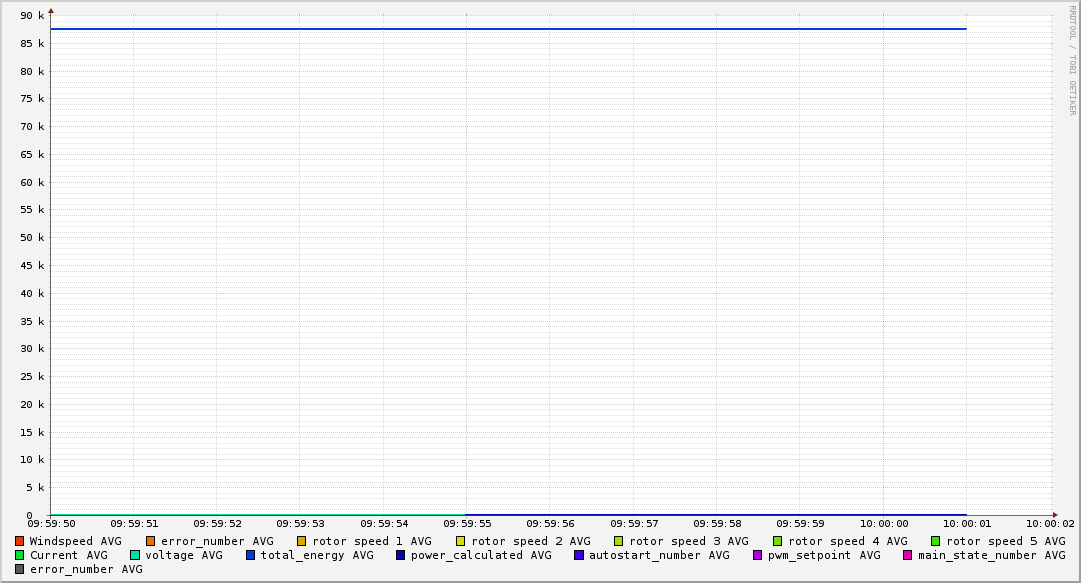Click the gray error_number AVG legend swatch
This screenshot has height=583, width=1081.
(x=20, y=569)
